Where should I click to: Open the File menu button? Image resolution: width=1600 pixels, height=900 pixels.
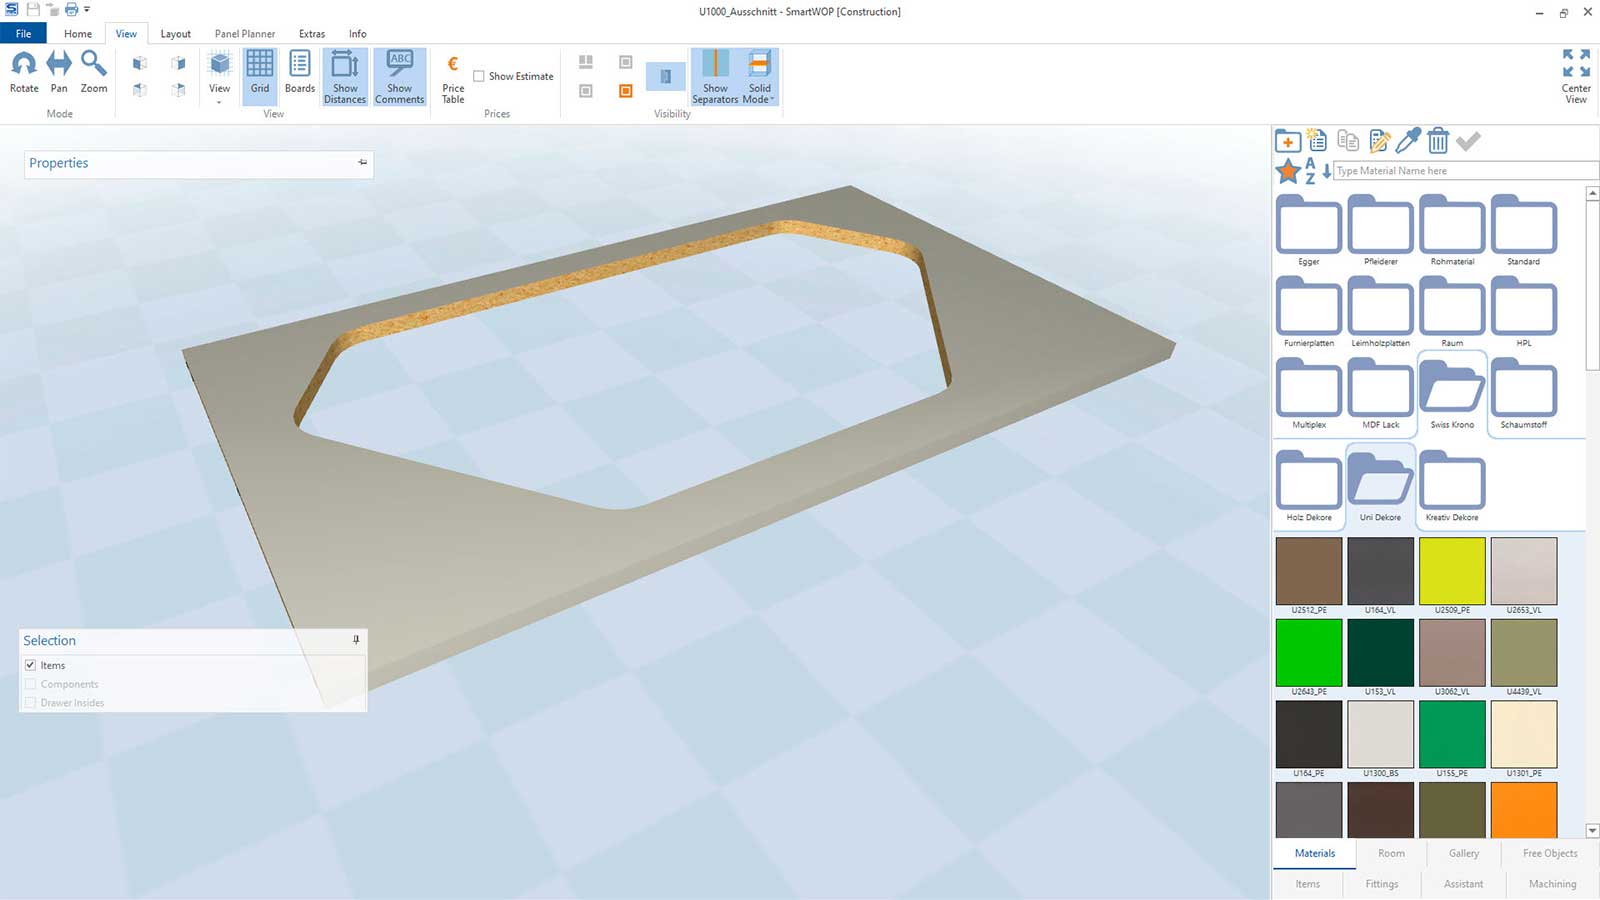23,34
